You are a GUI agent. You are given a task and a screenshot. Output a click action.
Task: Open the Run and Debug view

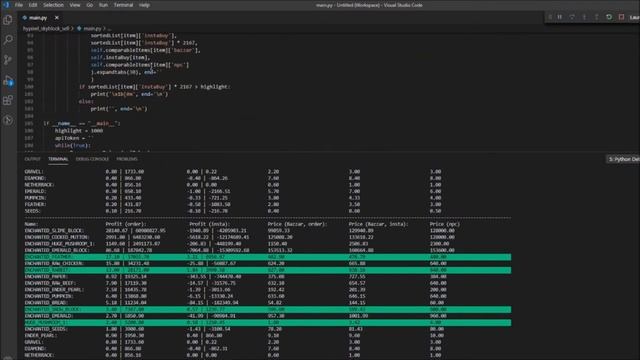[x=8, y=80]
